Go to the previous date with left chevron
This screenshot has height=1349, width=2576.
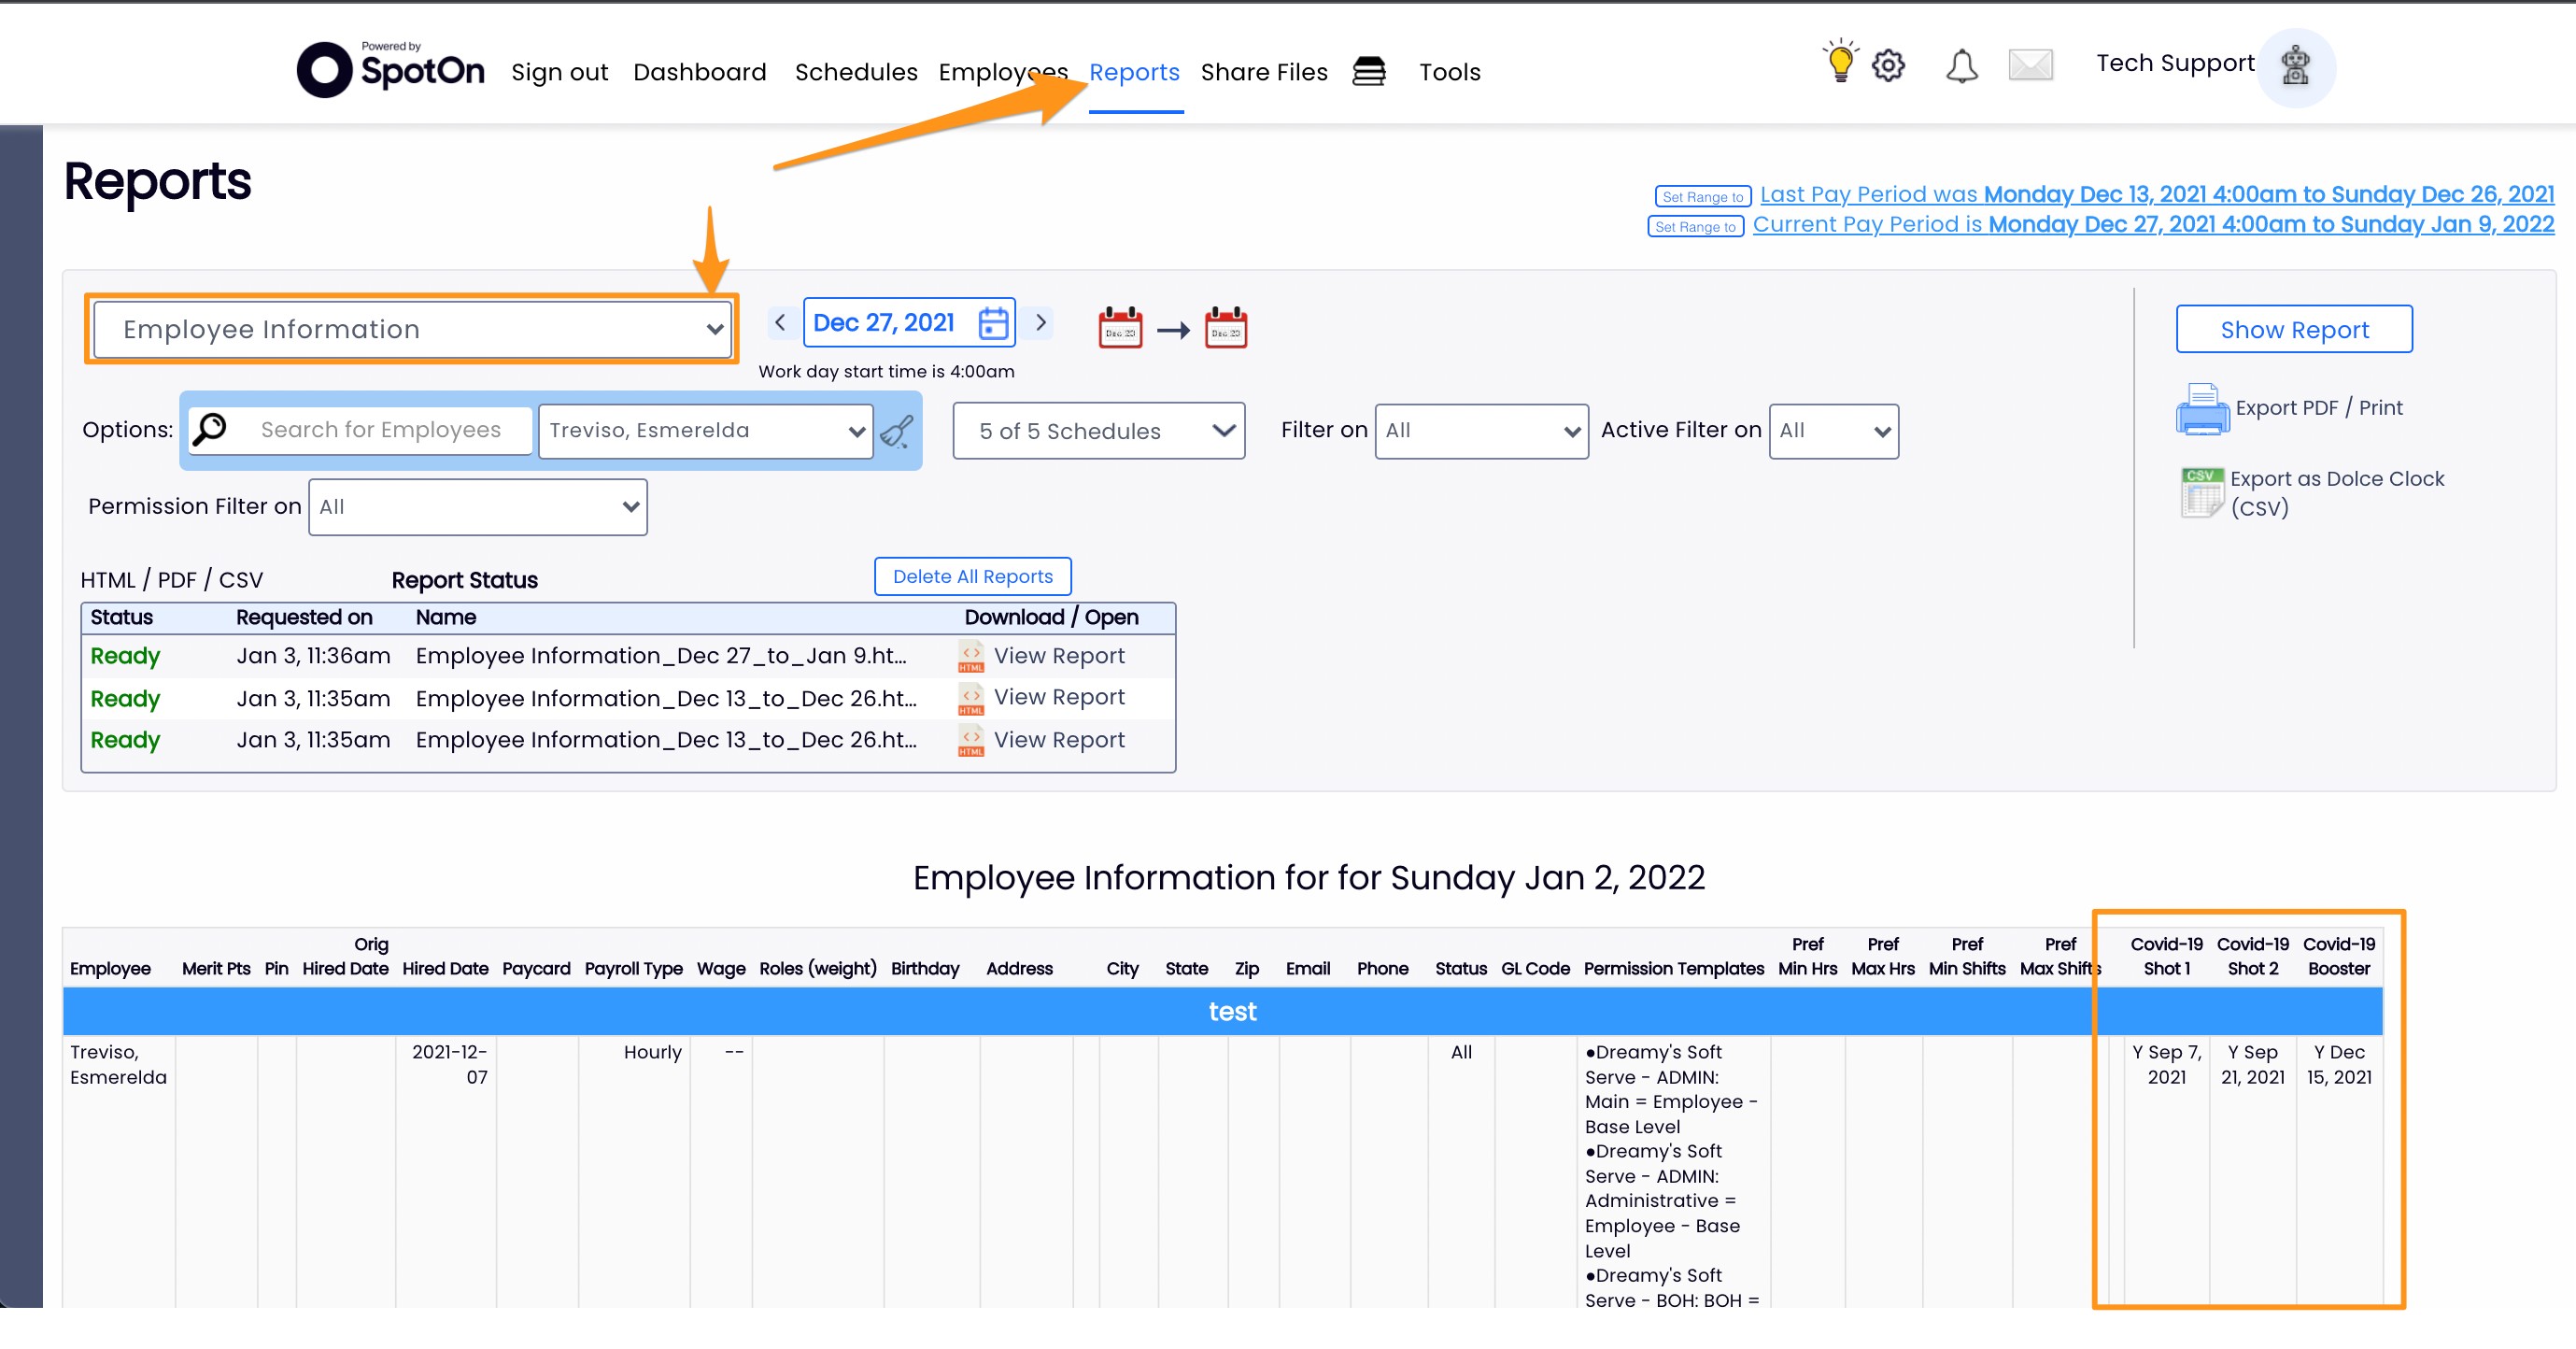point(780,322)
